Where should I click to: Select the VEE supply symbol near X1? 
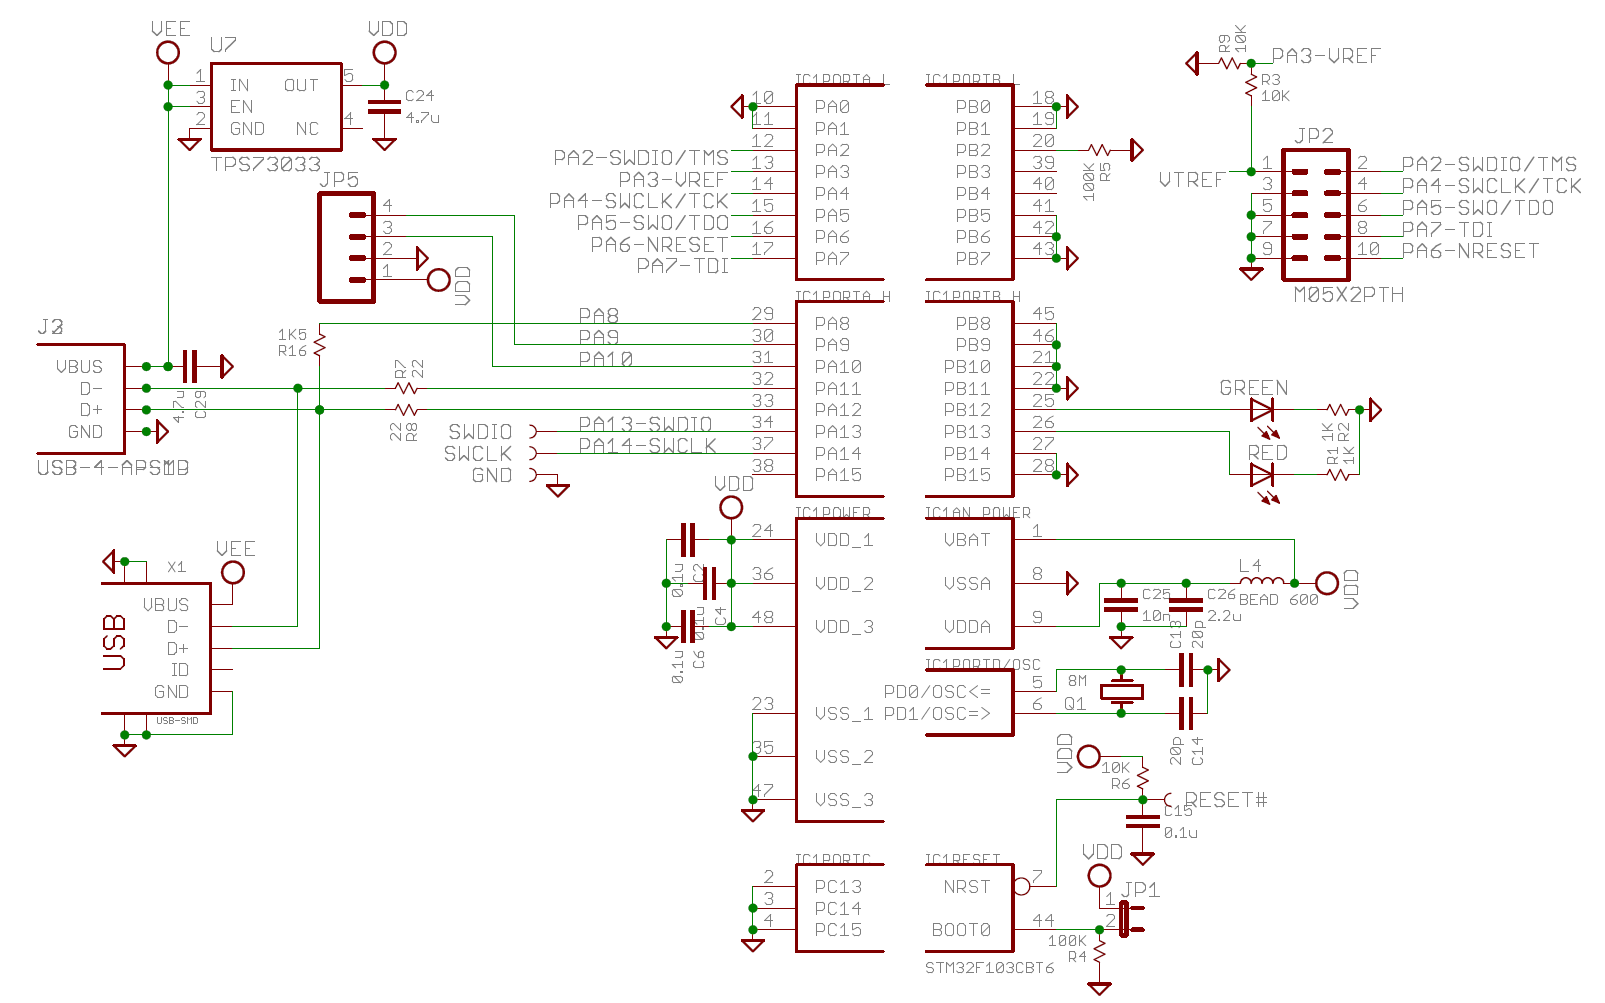233,573
